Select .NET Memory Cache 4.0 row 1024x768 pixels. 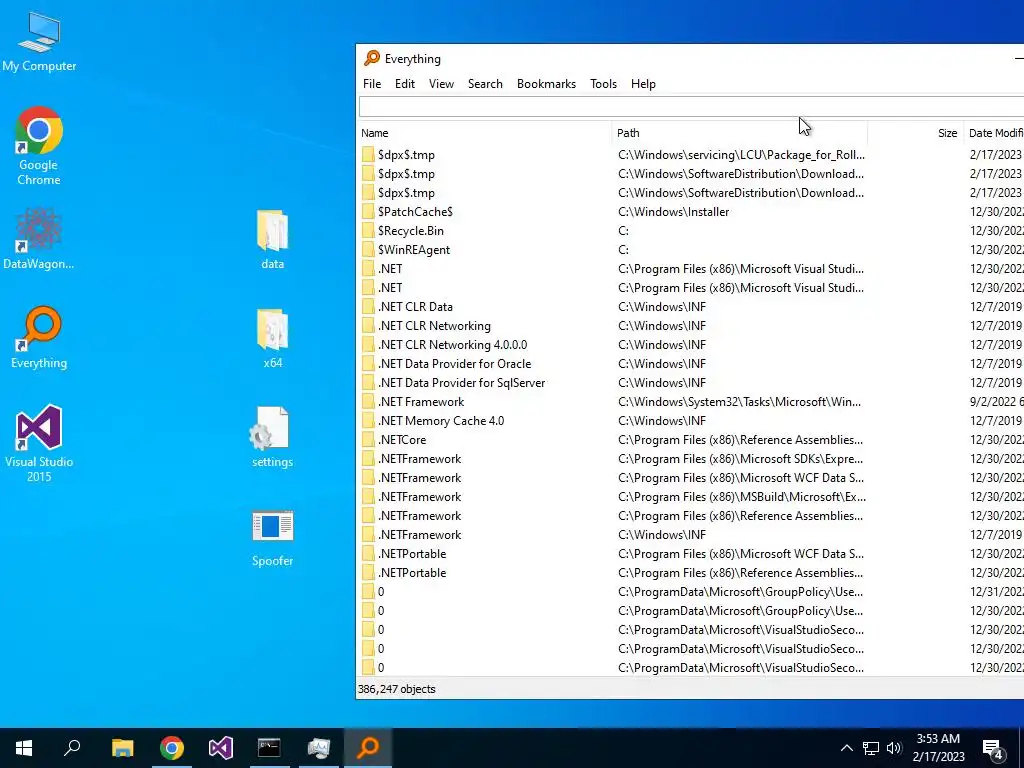pyautogui.click(x=691, y=421)
